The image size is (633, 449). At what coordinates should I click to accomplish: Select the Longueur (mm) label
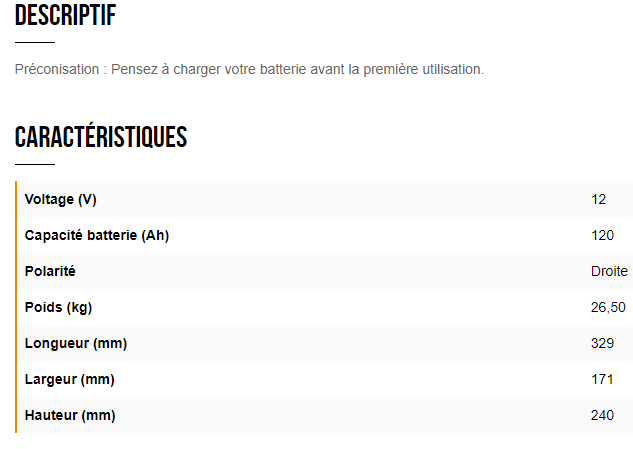[75, 343]
